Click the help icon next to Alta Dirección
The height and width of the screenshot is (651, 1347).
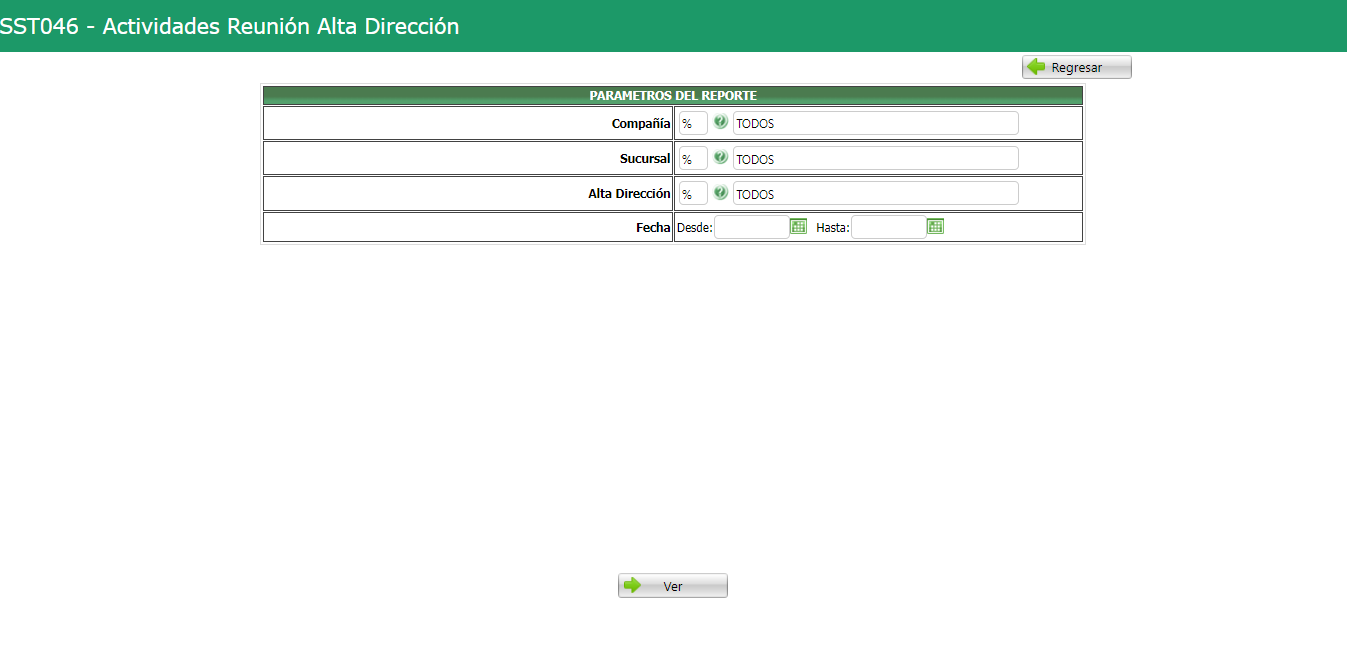pyautogui.click(x=720, y=193)
